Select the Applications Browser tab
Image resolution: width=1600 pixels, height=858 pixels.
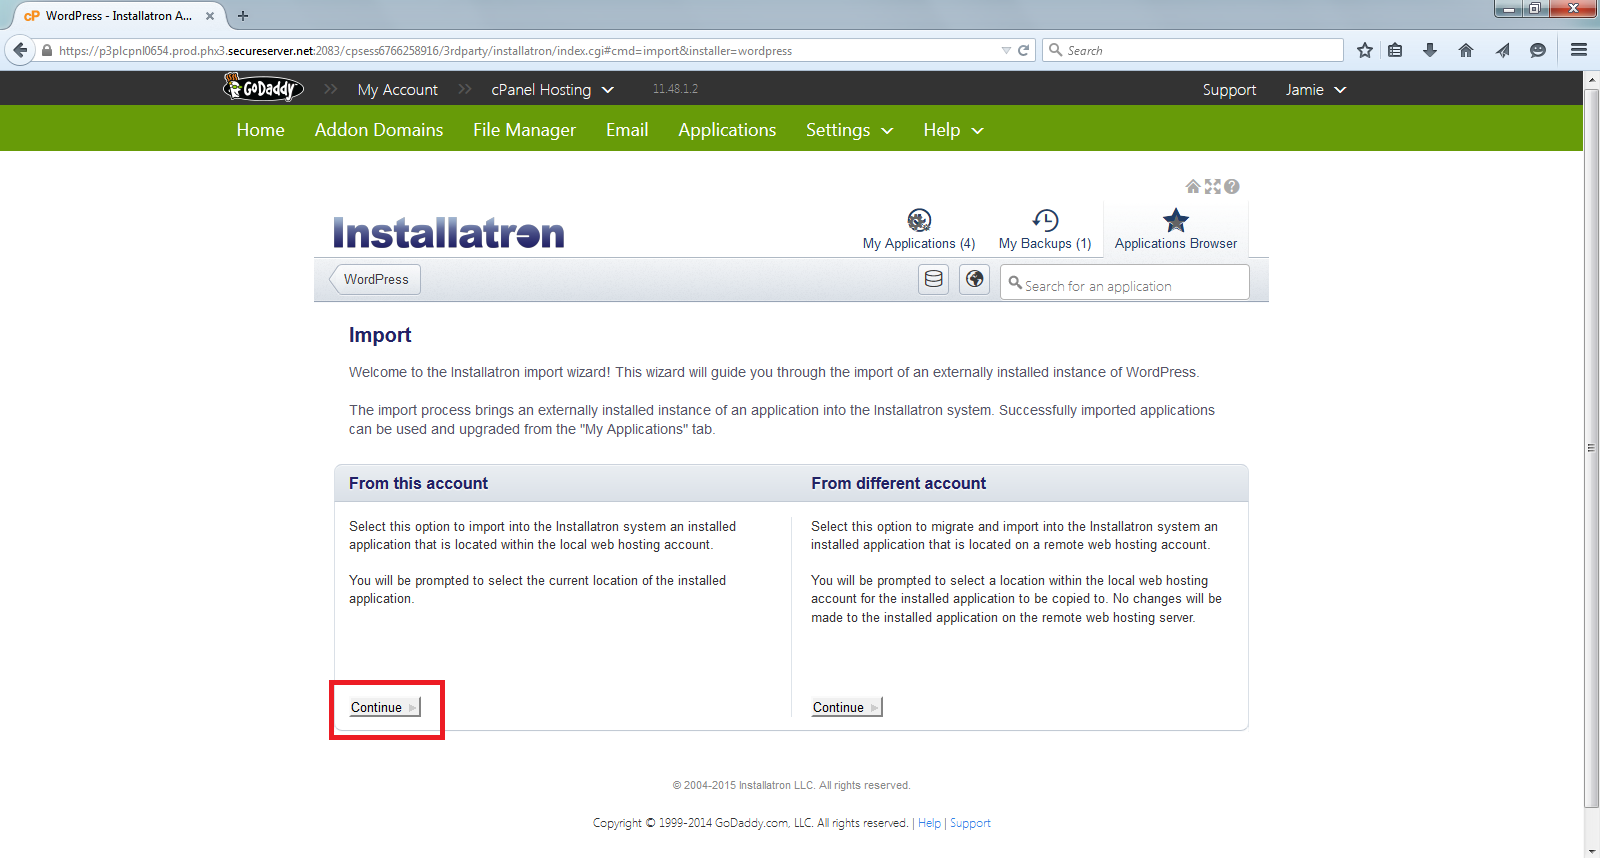[1176, 230]
